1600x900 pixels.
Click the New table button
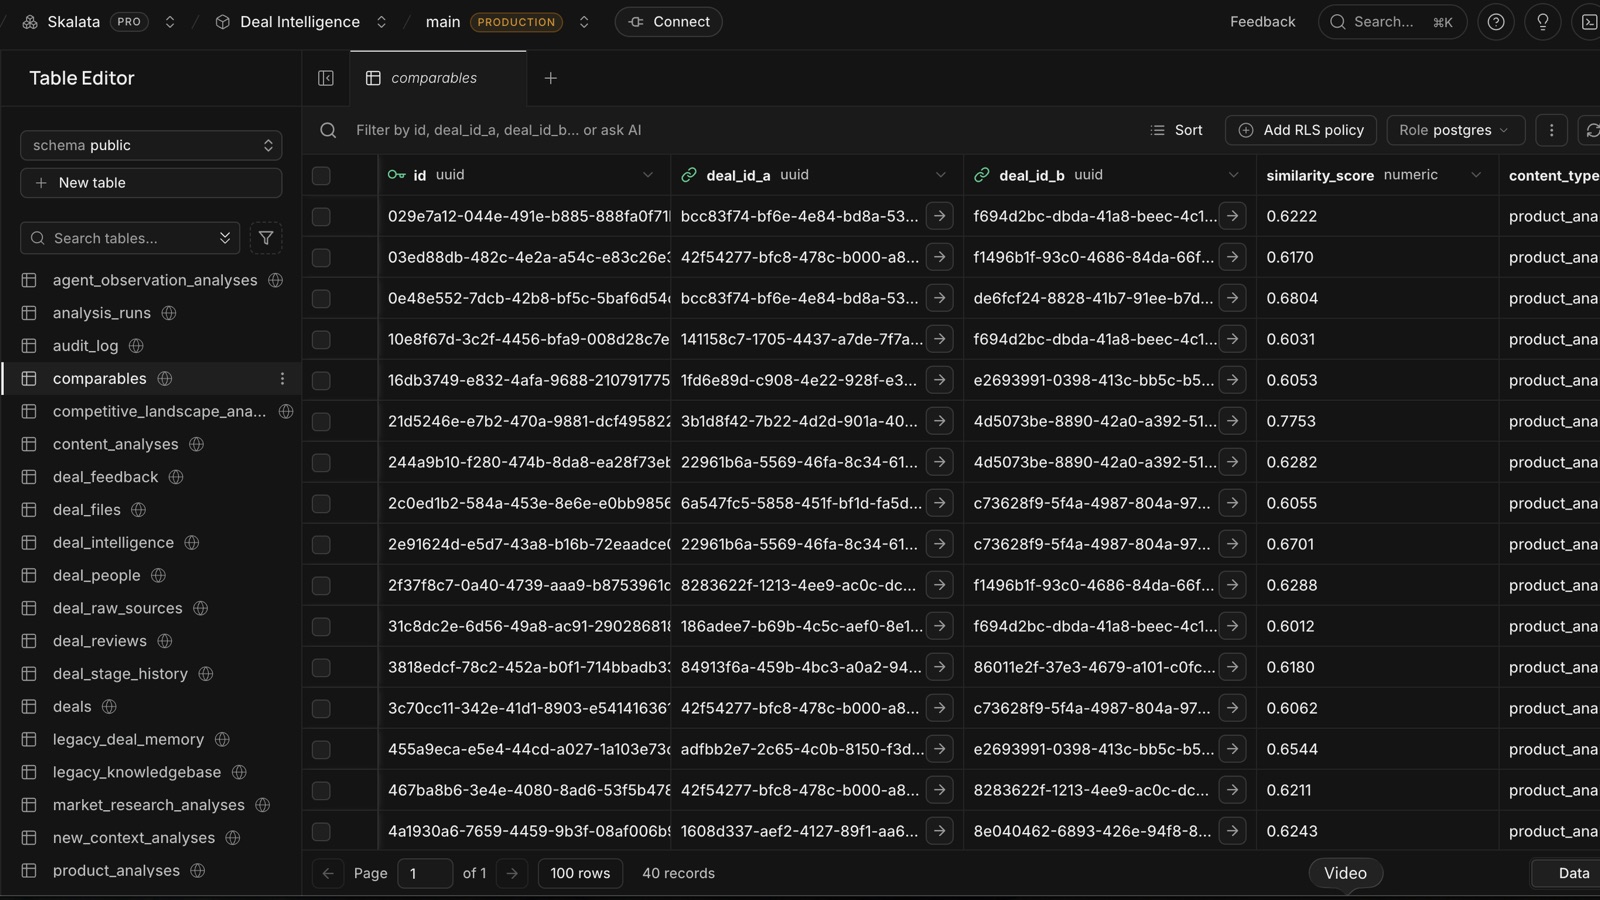[151, 183]
